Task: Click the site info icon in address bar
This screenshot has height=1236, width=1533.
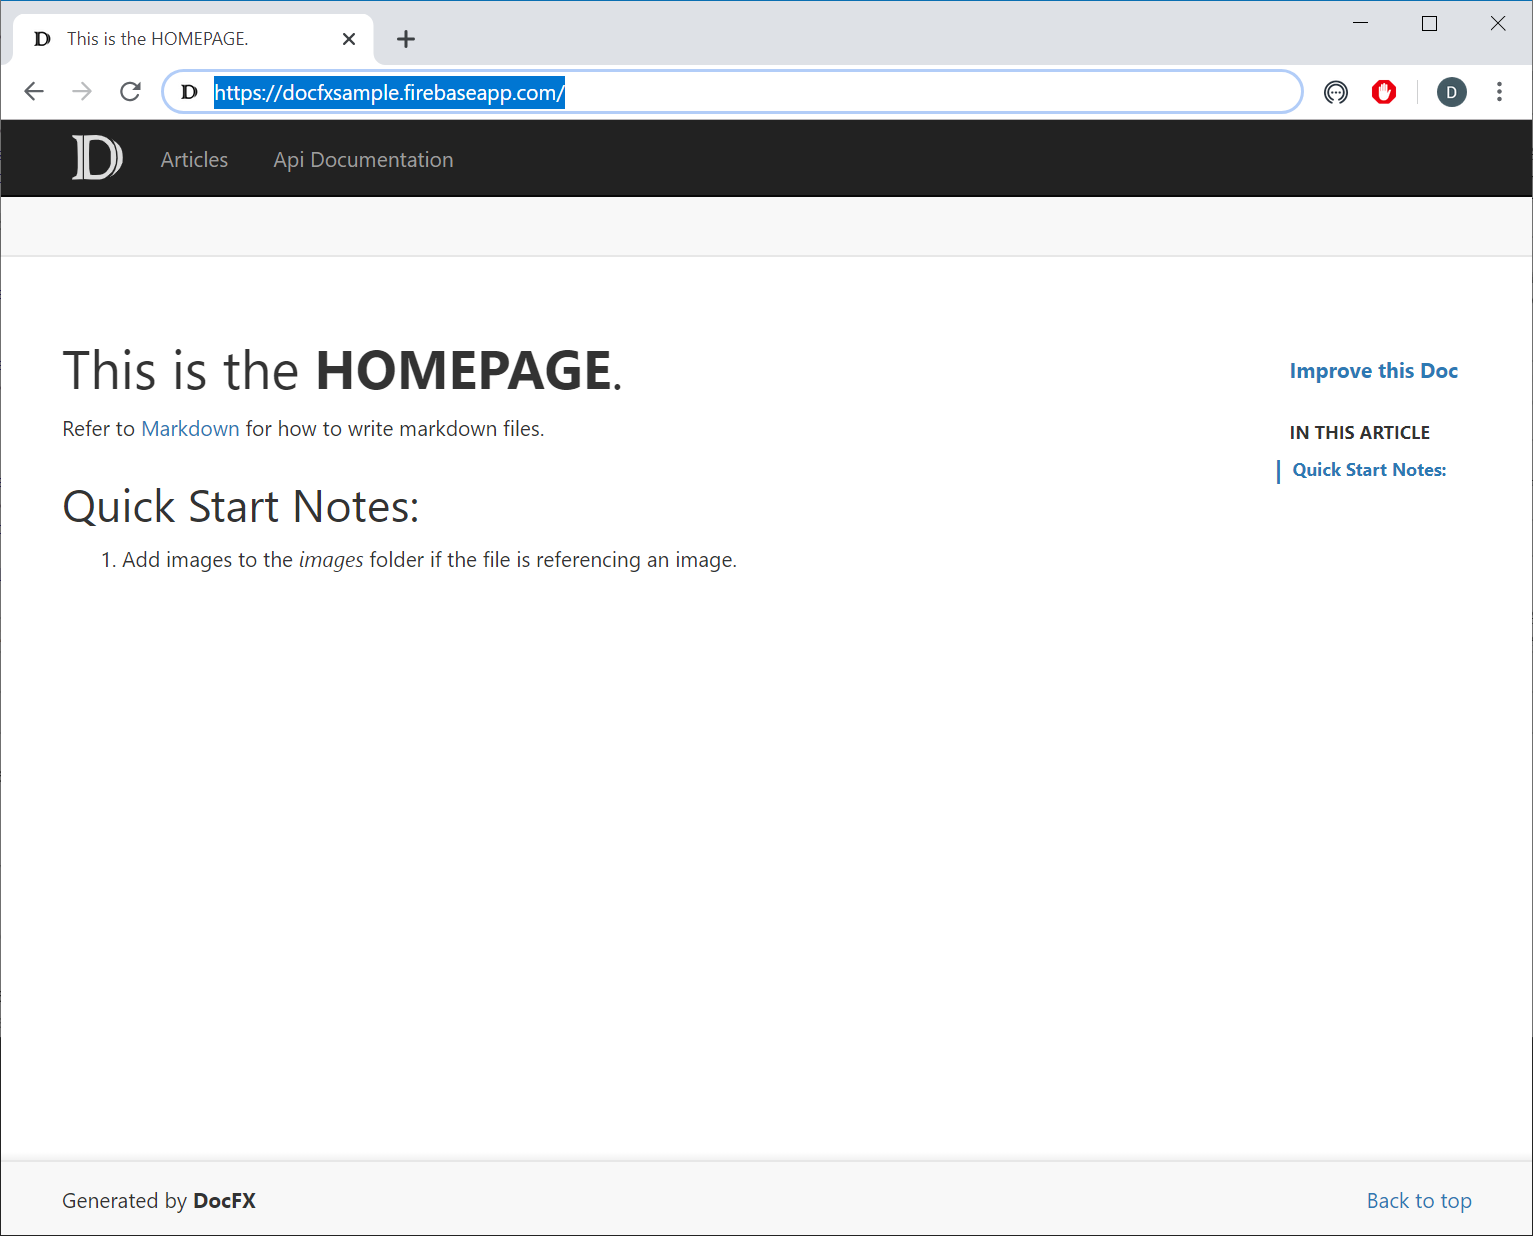Action: 189,93
